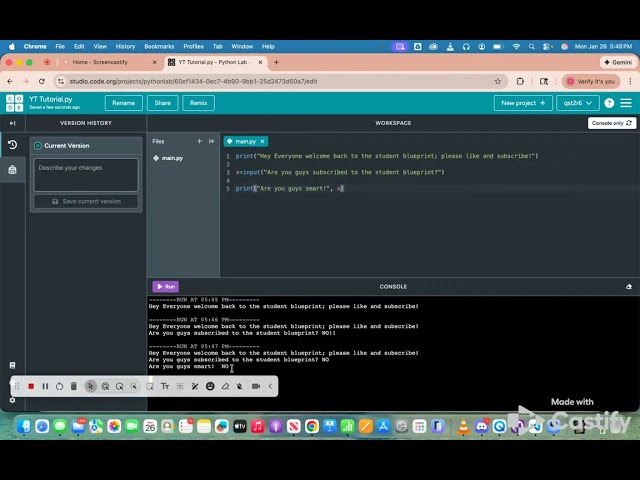The height and width of the screenshot is (480, 640).
Task: Delete the recording with trash icon
Action: [x=73, y=386]
